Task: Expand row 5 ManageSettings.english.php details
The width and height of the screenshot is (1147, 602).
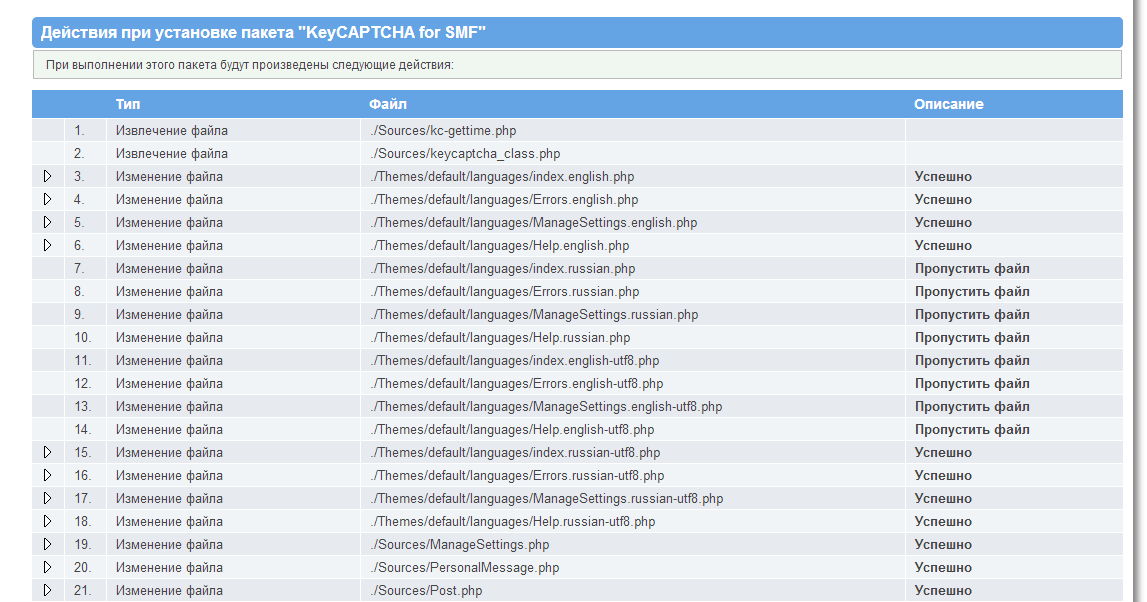Action: pos(48,222)
